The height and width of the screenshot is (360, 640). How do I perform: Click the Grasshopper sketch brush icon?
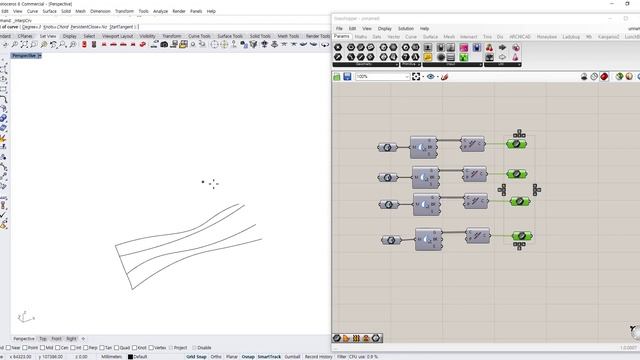(x=444, y=77)
